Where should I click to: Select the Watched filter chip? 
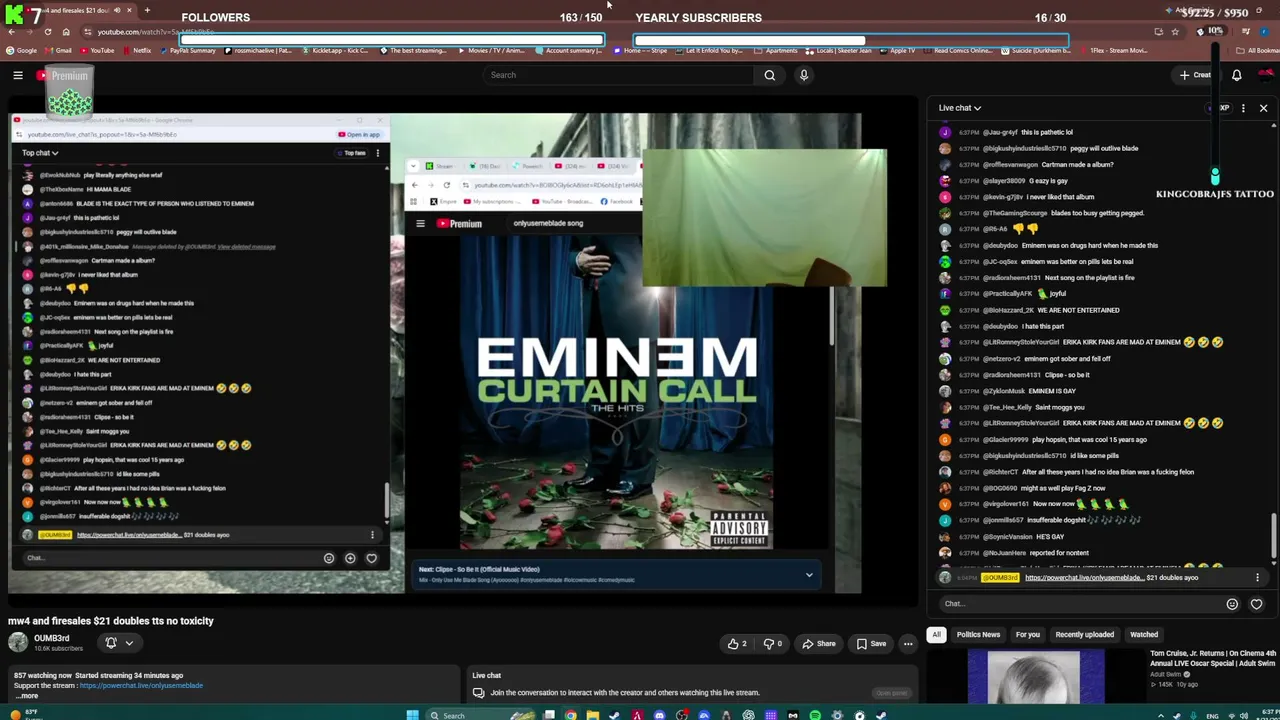coord(1144,634)
